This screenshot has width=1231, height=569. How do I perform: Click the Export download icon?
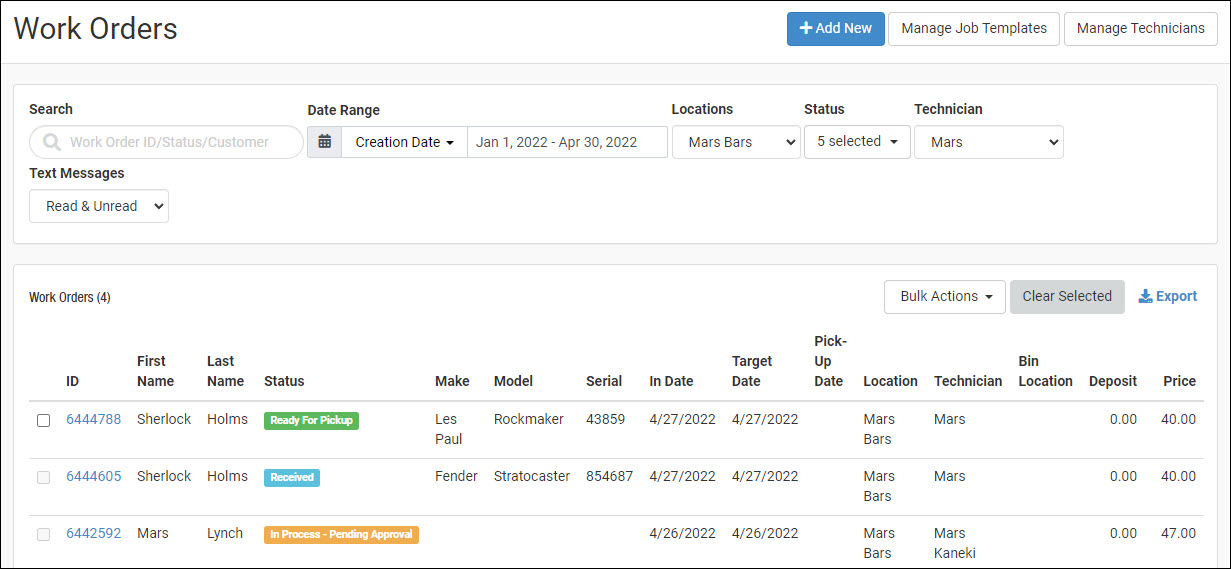(x=1145, y=297)
